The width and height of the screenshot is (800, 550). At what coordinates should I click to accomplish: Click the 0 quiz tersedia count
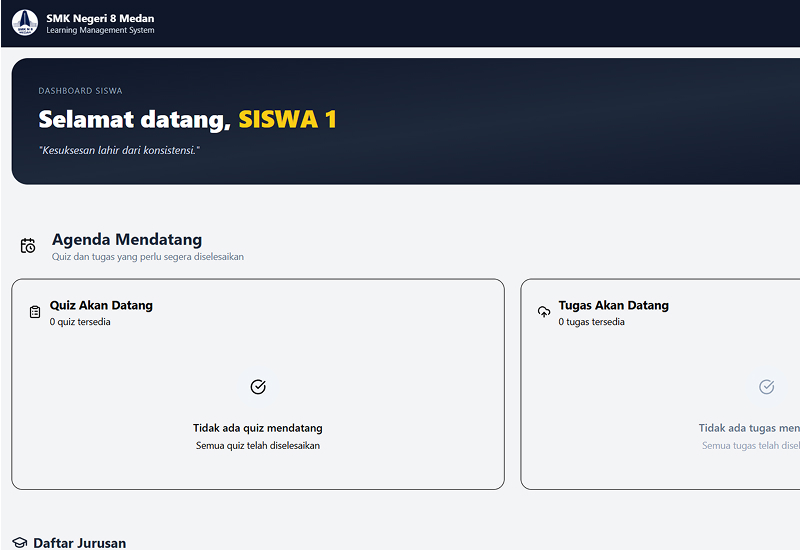point(80,322)
